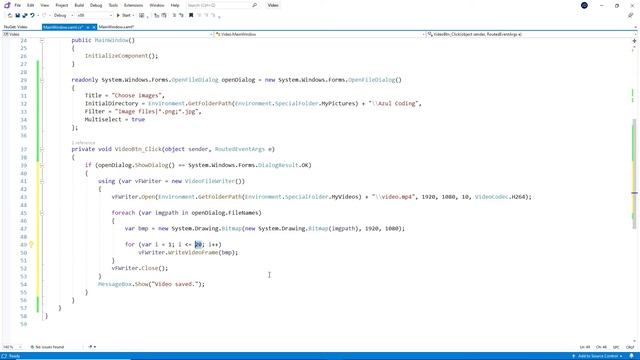Image resolution: width=640 pixels, height=360 pixels.
Task: Click the Save icon in toolbar
Action: 18,16
